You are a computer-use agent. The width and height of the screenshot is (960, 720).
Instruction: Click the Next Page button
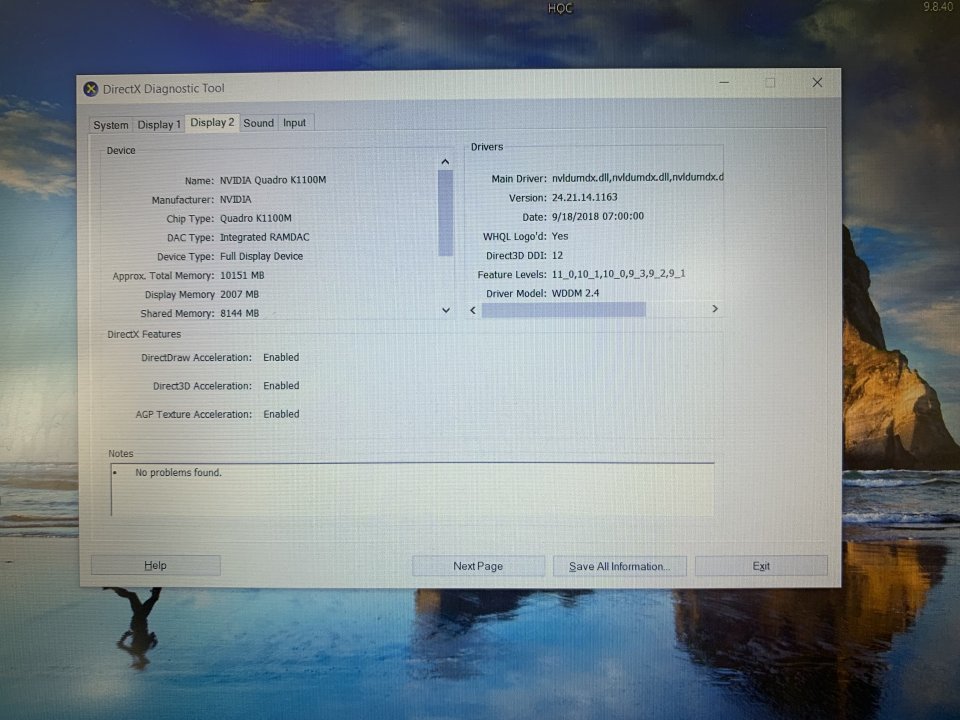(x=478, y=566)
